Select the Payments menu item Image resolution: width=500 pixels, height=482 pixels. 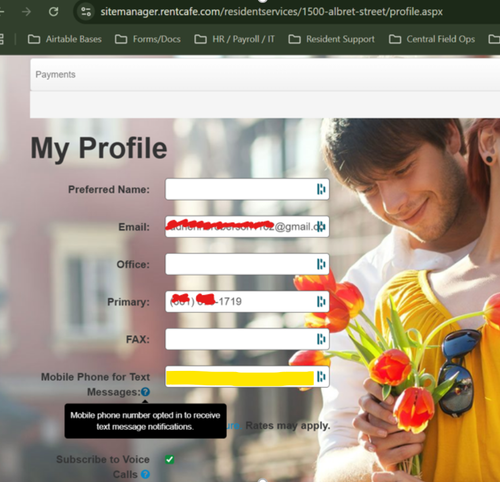click(x=55, y=74)
